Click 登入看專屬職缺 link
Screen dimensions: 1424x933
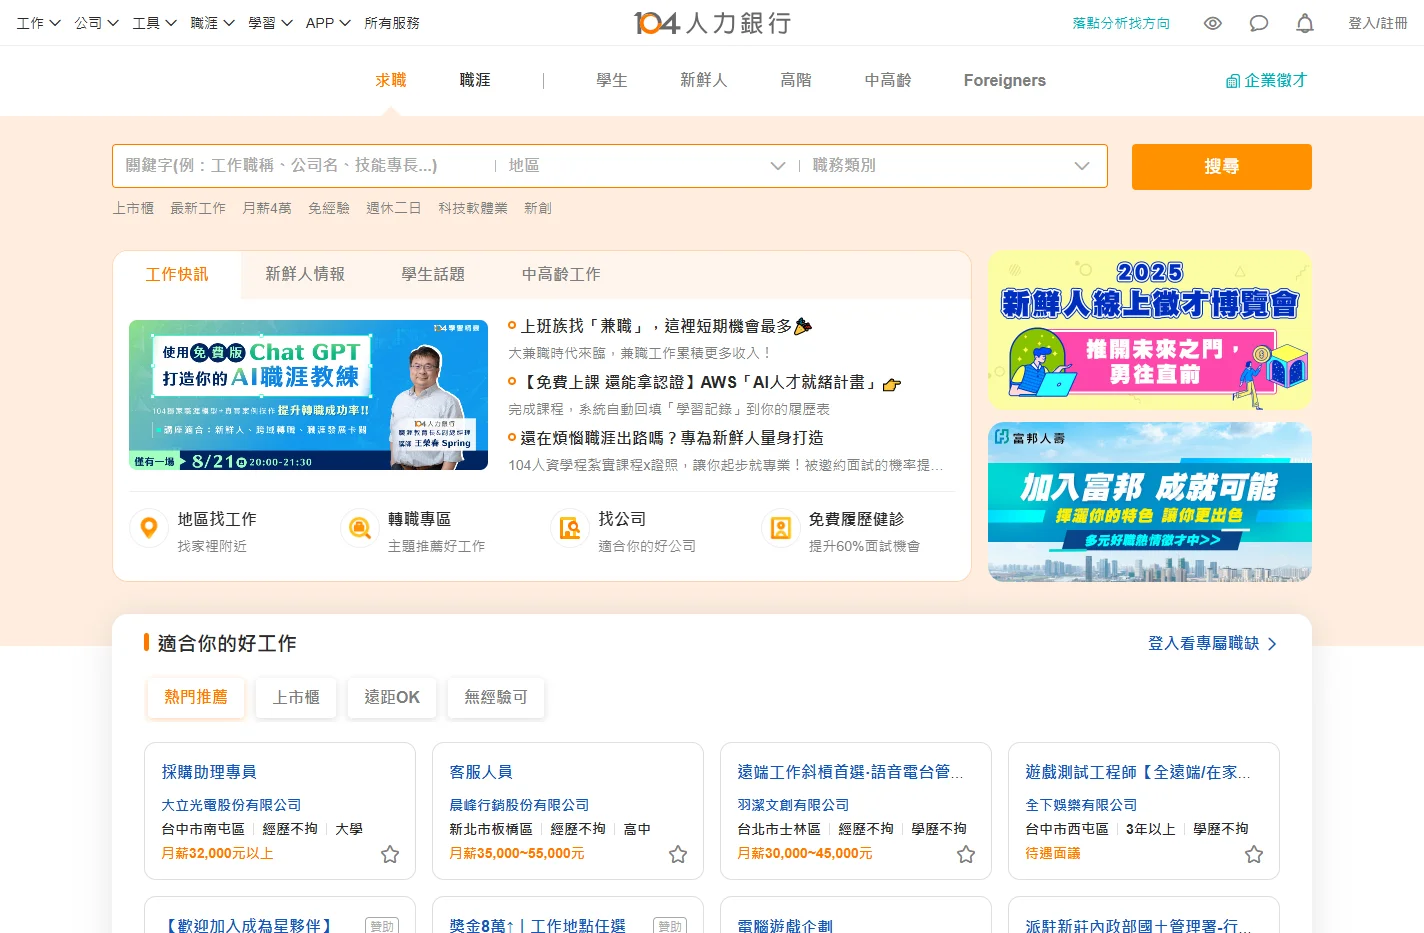point(1212,643)
